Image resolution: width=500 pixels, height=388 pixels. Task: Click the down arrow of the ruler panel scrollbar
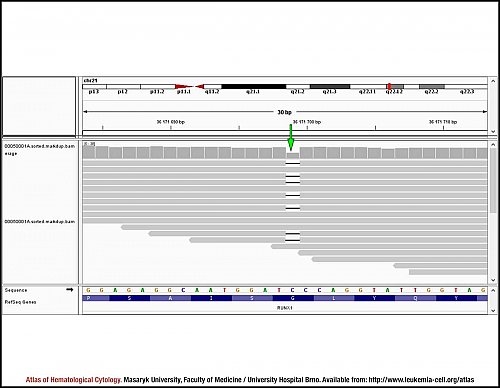coord(493,132)
